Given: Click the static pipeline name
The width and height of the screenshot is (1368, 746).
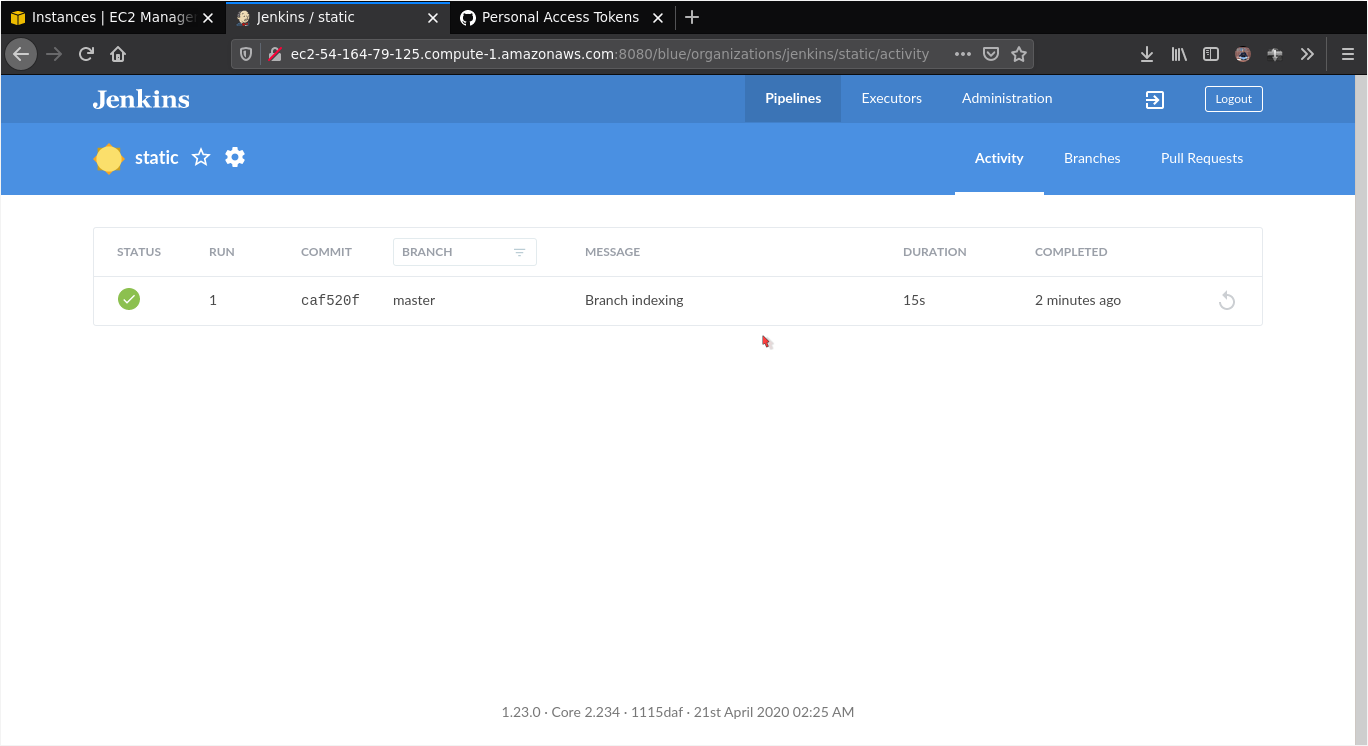Looking at the screenshot, I should point(157,158).
